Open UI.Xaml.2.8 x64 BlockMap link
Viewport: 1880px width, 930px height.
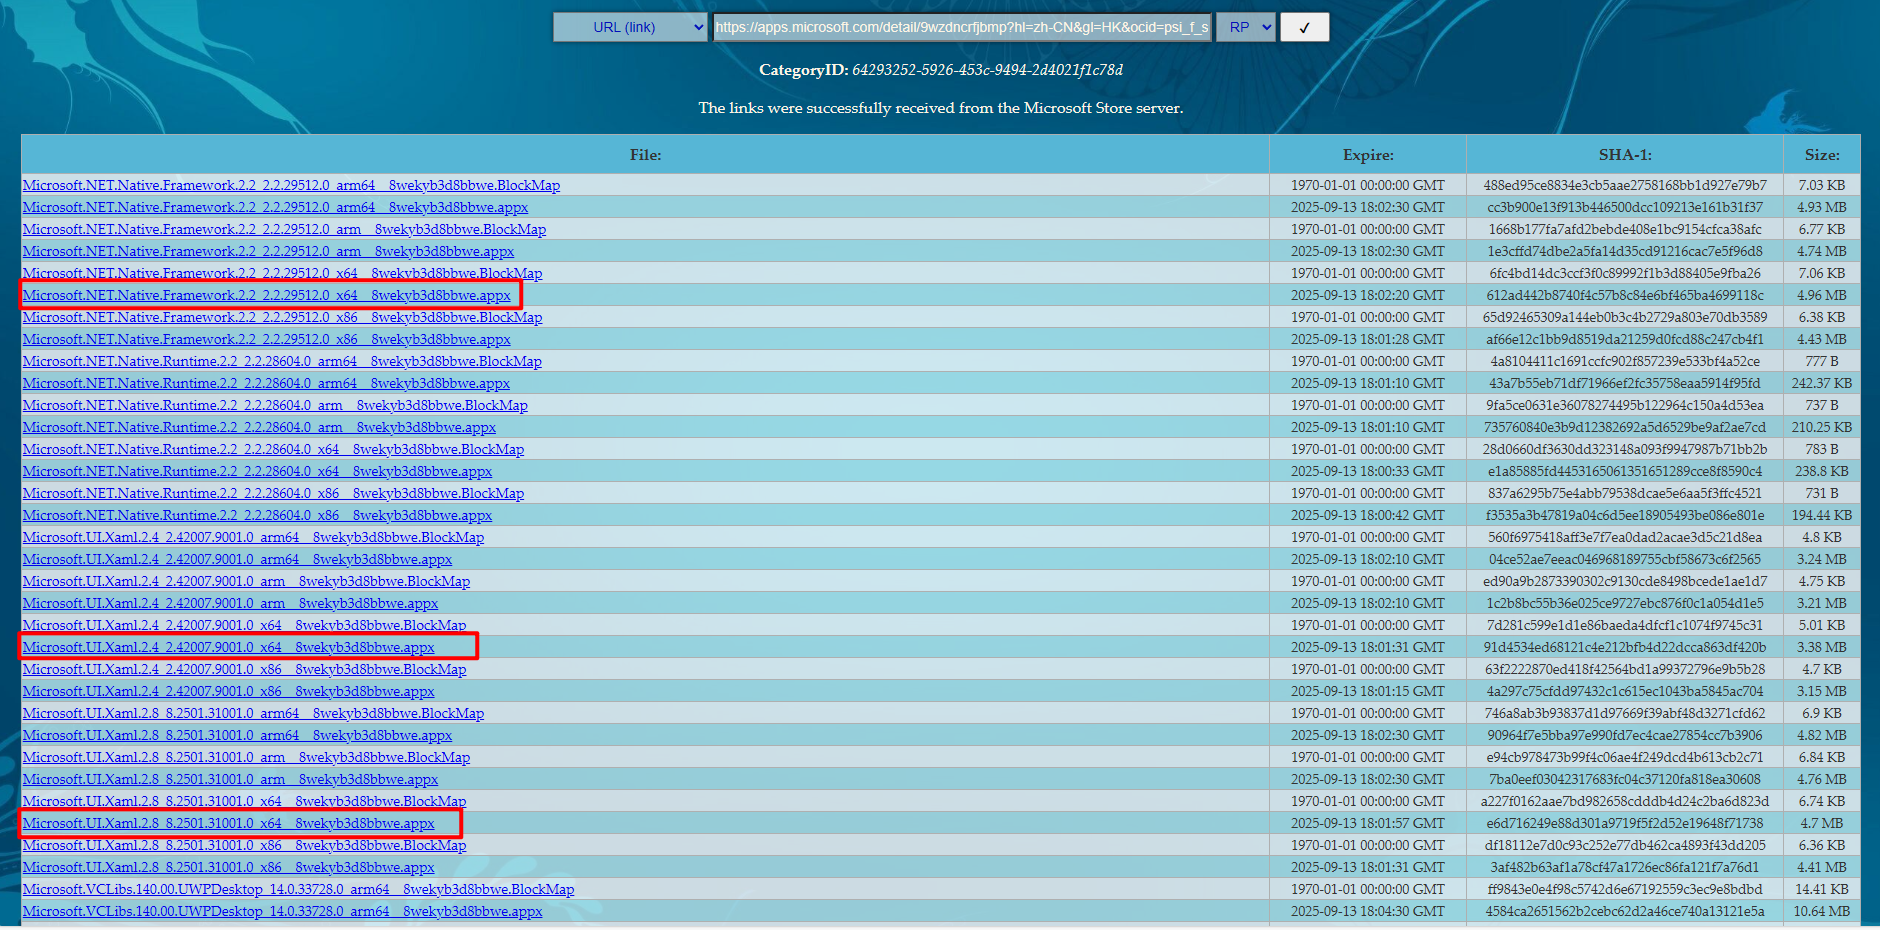click(244, 801)
